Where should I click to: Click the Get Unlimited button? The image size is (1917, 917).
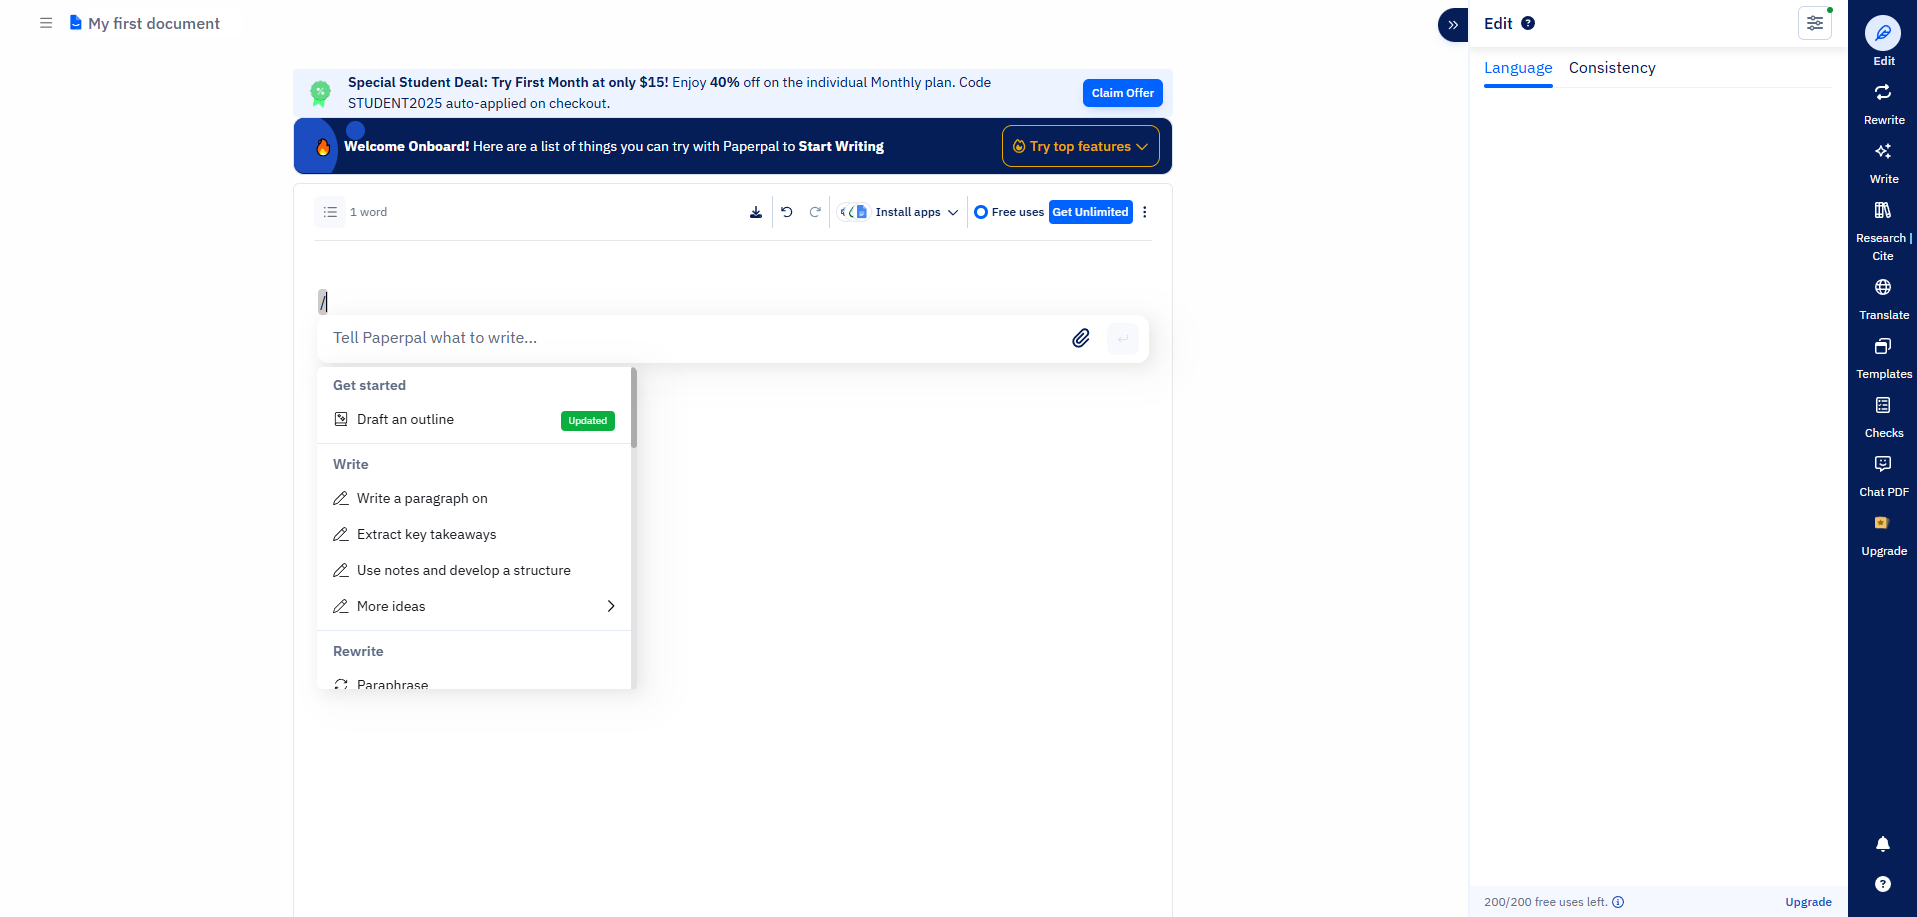(1091, 212)
